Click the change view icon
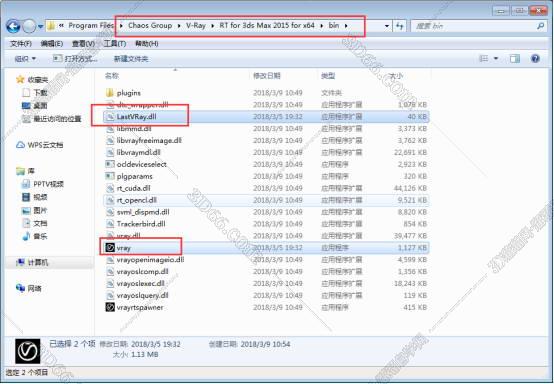554x384 pixels. tap(483, 58)
